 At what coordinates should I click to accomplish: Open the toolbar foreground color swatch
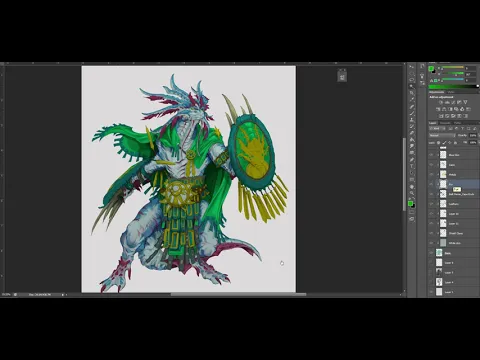tap(410, 203)
